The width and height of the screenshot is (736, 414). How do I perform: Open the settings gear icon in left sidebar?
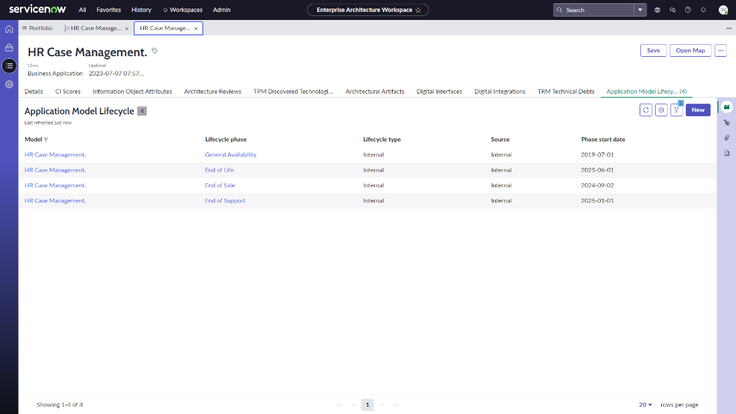pyautogui.click(x=9, y=84)
